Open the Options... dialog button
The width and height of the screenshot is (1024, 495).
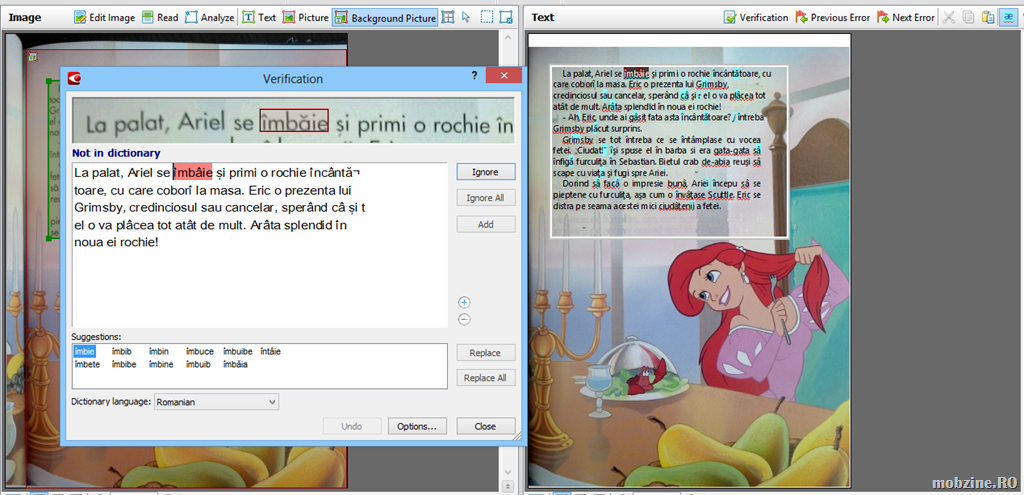pyautogui.click(x=416, y=426)
